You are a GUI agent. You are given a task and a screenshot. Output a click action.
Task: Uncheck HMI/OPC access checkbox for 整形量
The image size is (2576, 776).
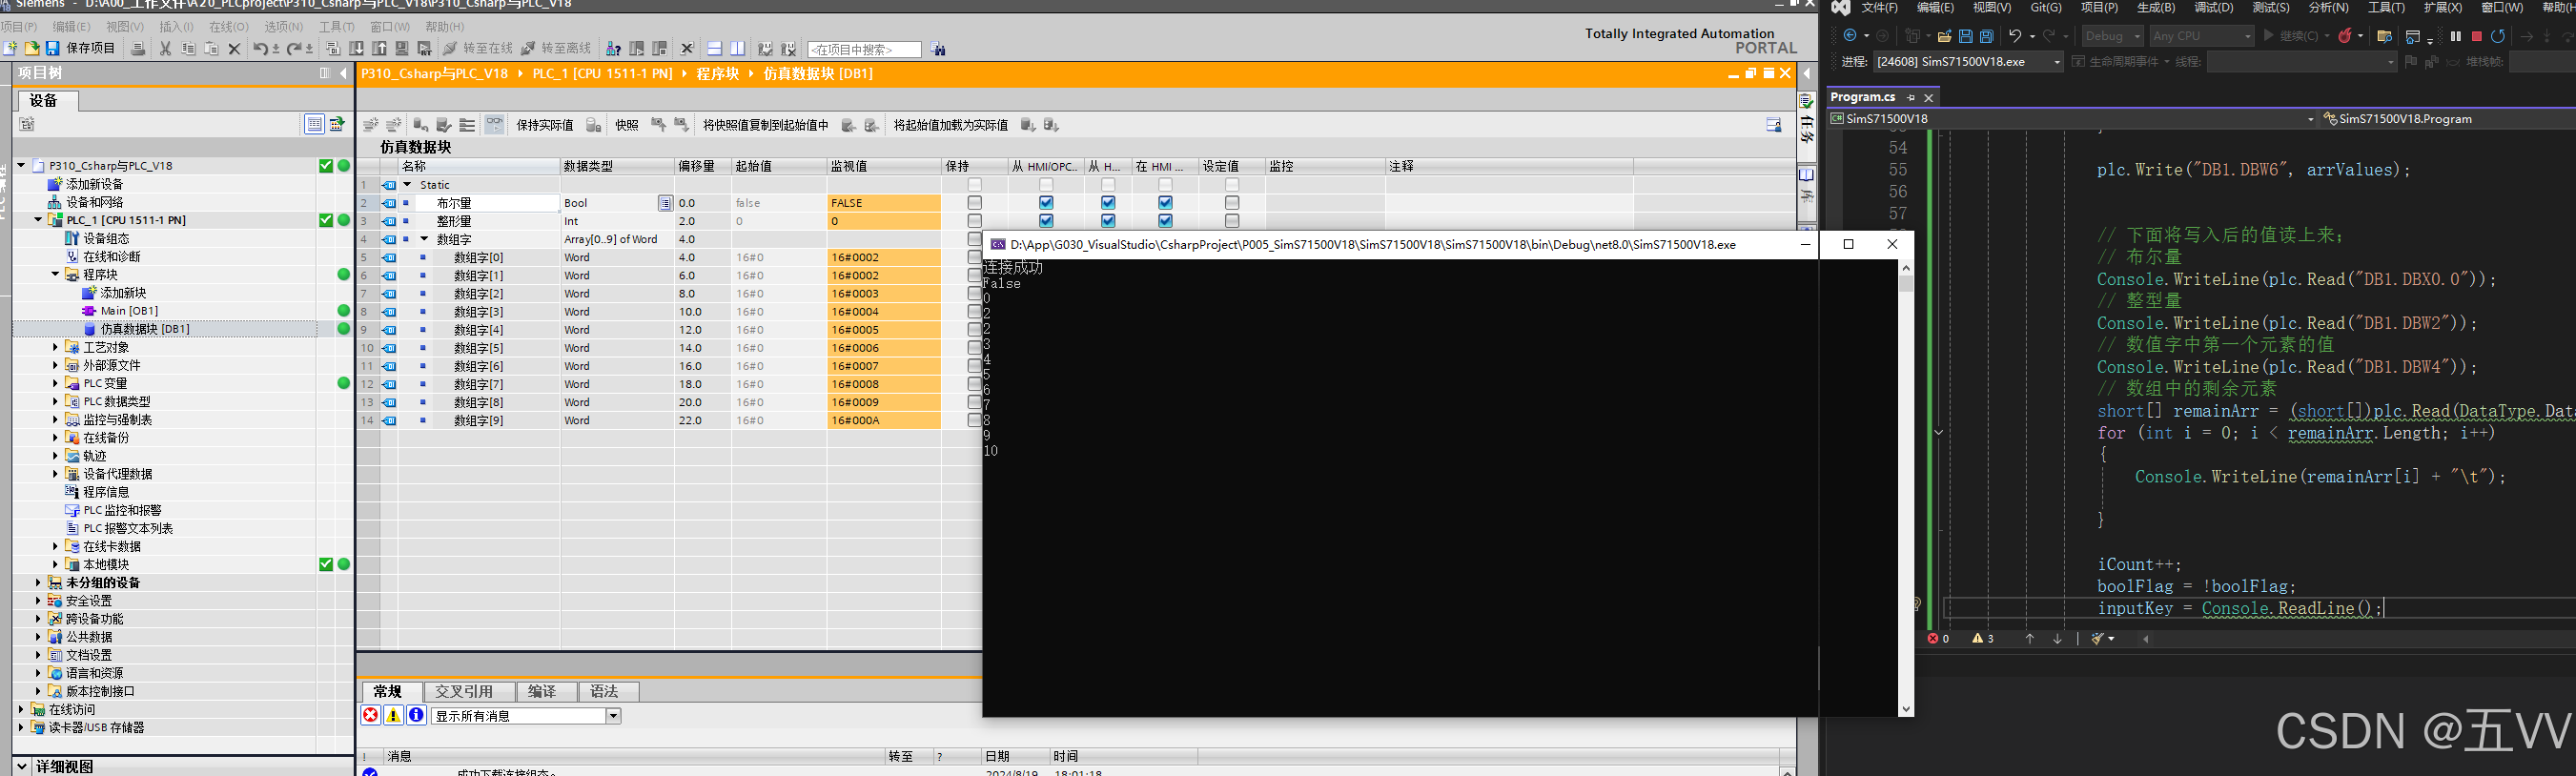pyautogui.click(x=1046, y=221)
